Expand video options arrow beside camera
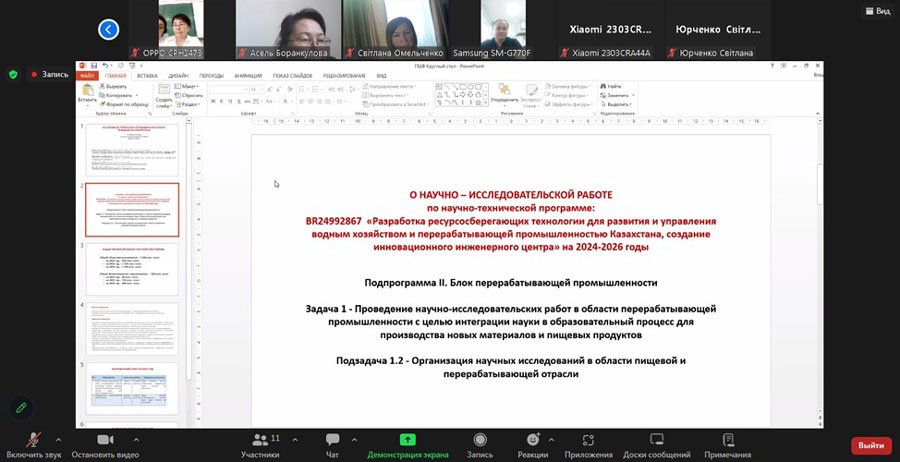Image resolution: width=900 pixels, height=462 pixels. point(136,439)
